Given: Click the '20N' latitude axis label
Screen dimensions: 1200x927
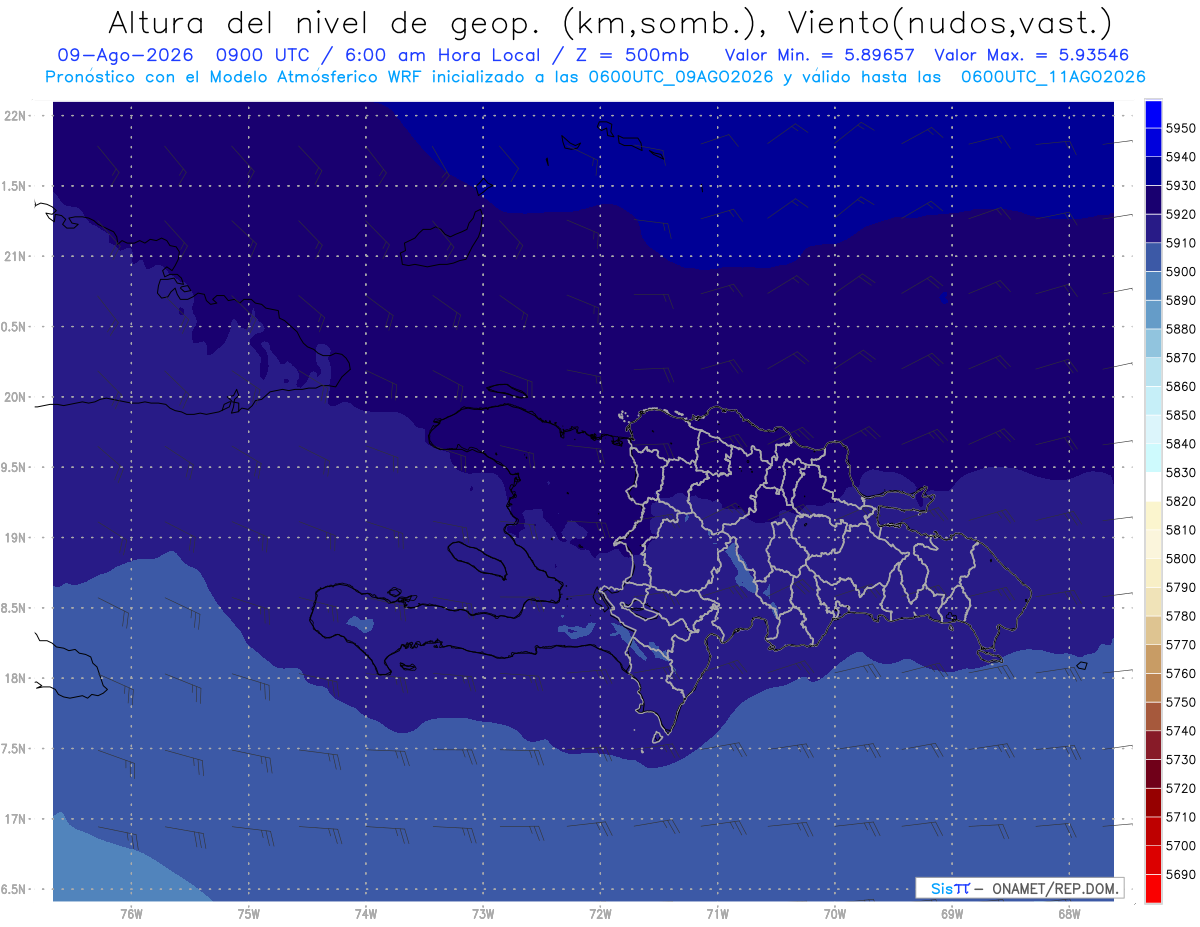Looking at the screenshot, I should tap(15, 397).
